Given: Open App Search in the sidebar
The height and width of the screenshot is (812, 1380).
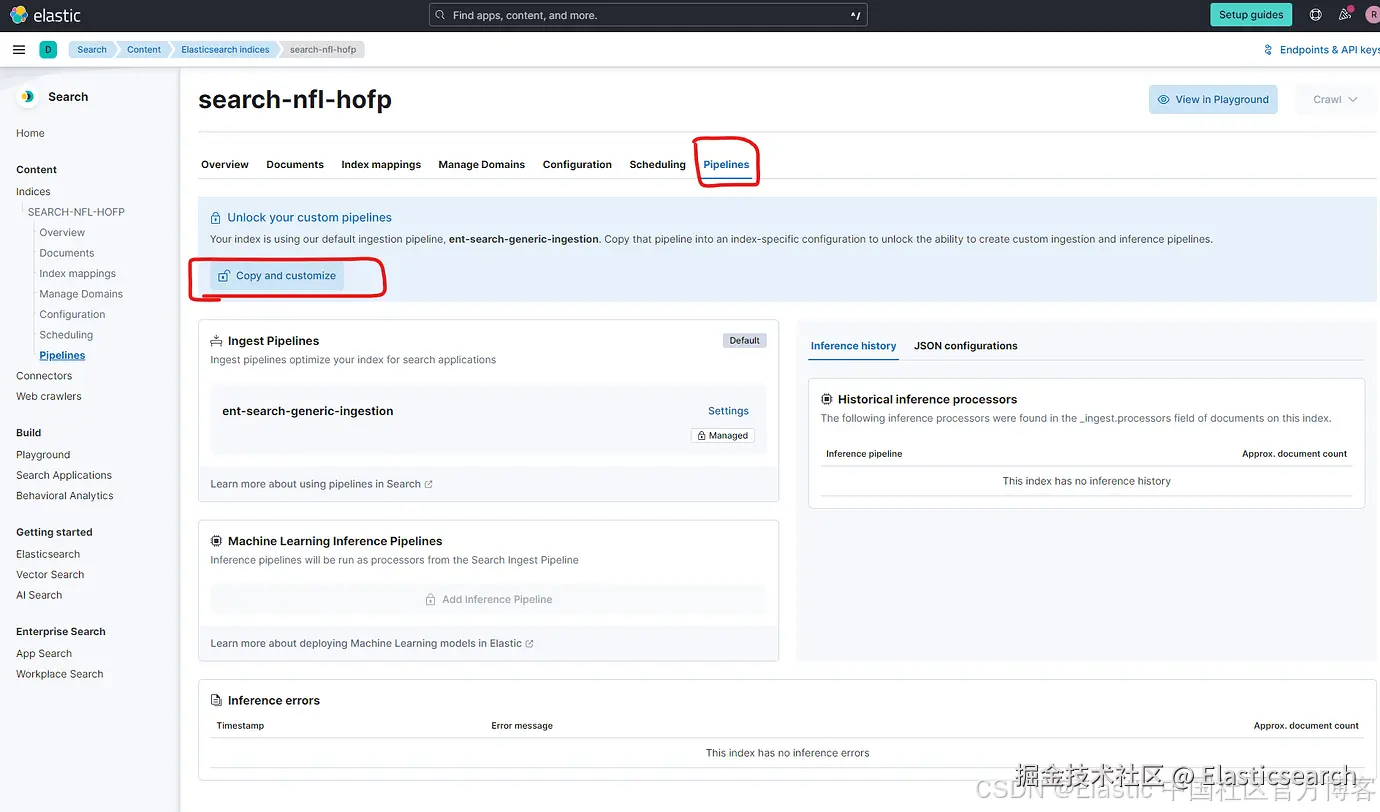Looking at the screenshot, I should tap(44, 654).
